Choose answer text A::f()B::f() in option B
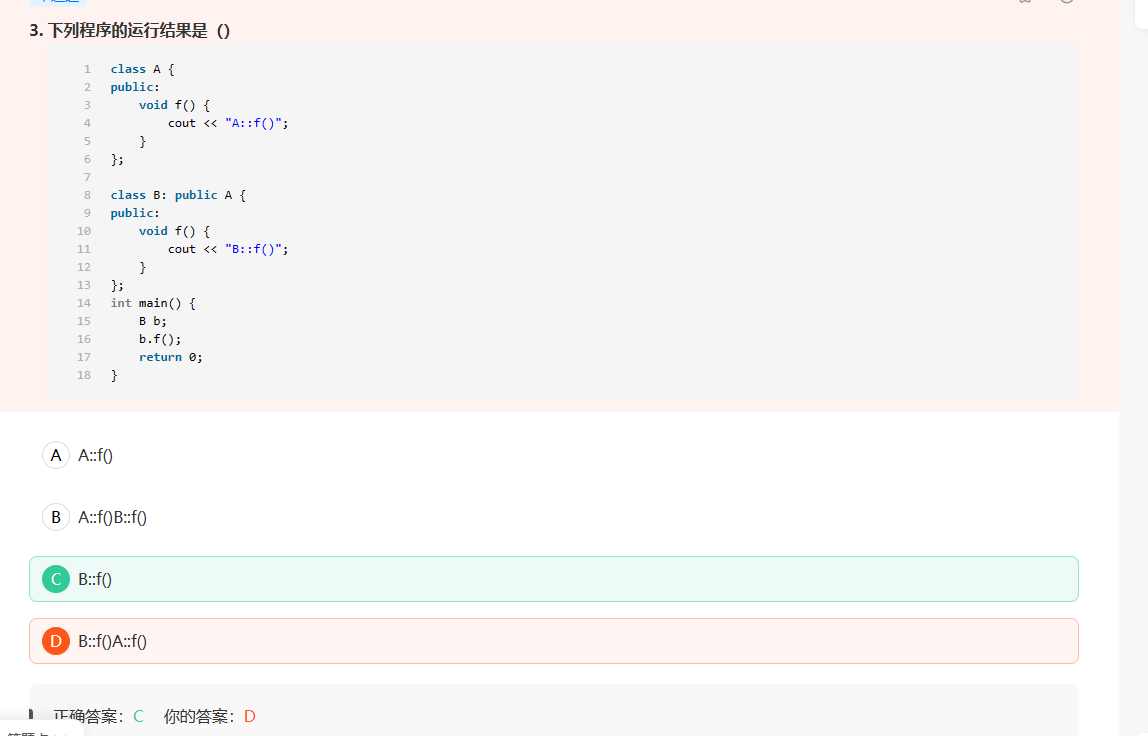The height and width of the screenshot is (736, 1148). (113, 517)
